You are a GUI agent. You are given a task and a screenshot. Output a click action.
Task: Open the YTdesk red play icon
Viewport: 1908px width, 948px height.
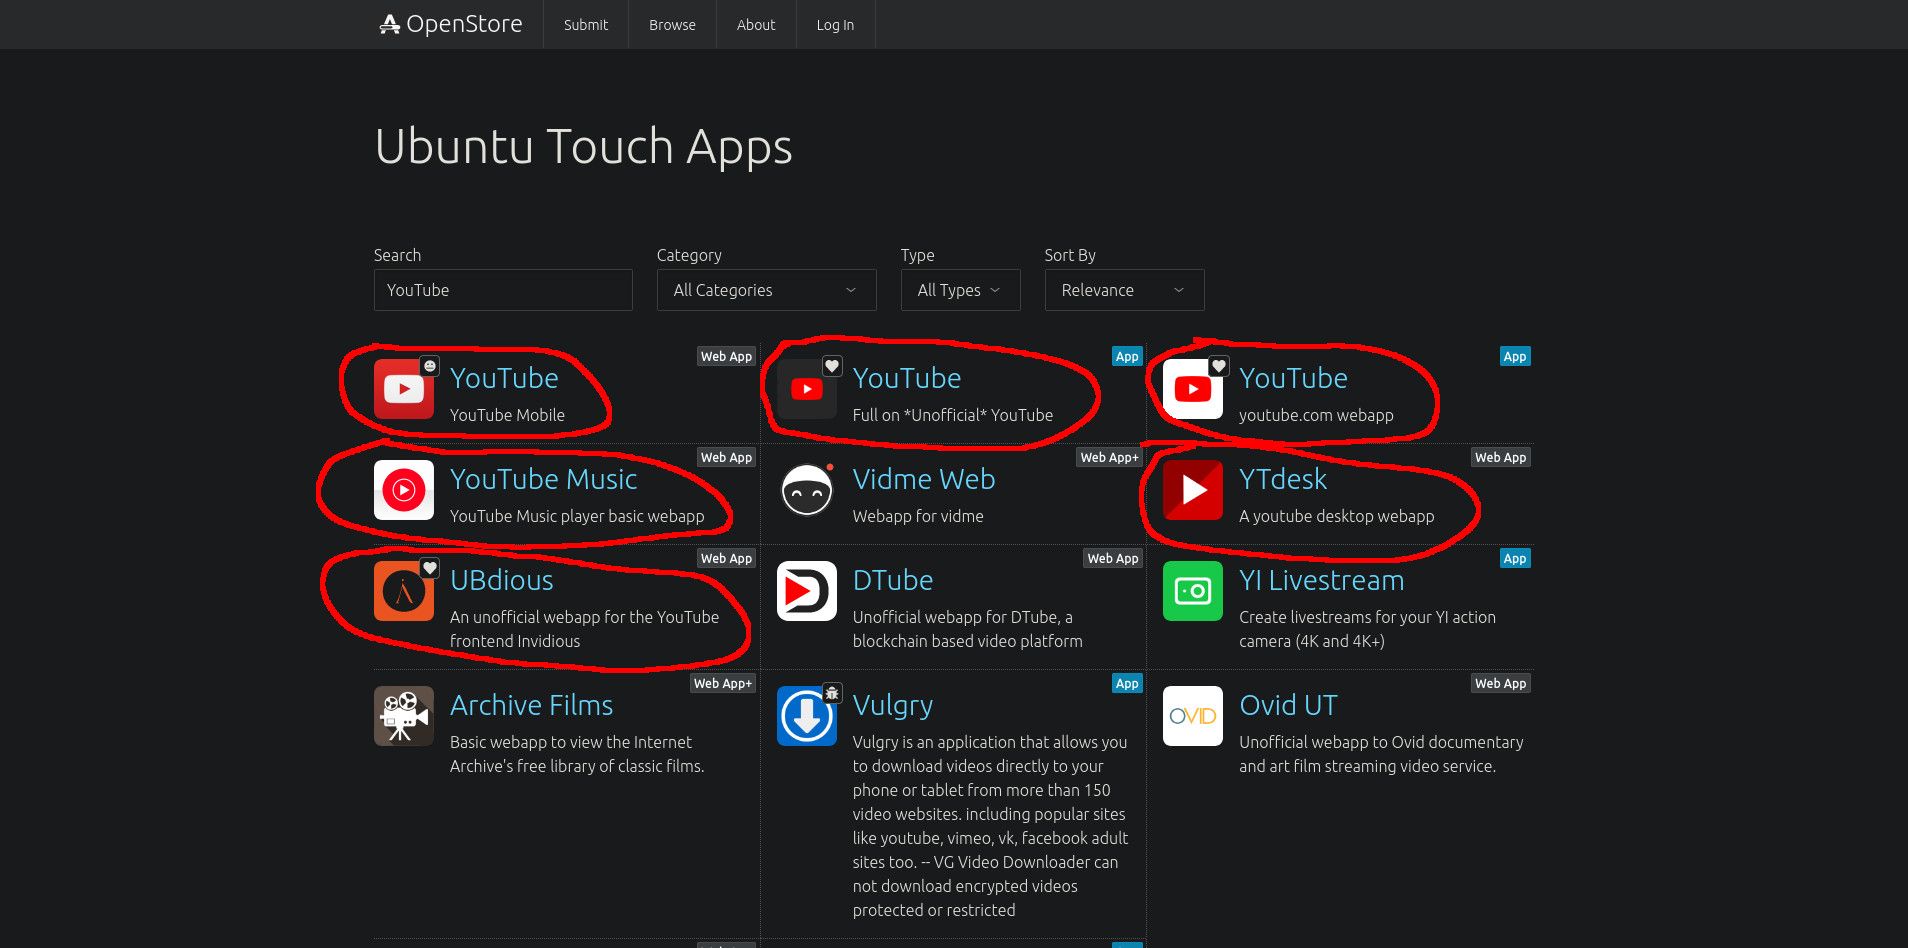pyautogui.click(x=1193, y=490)
